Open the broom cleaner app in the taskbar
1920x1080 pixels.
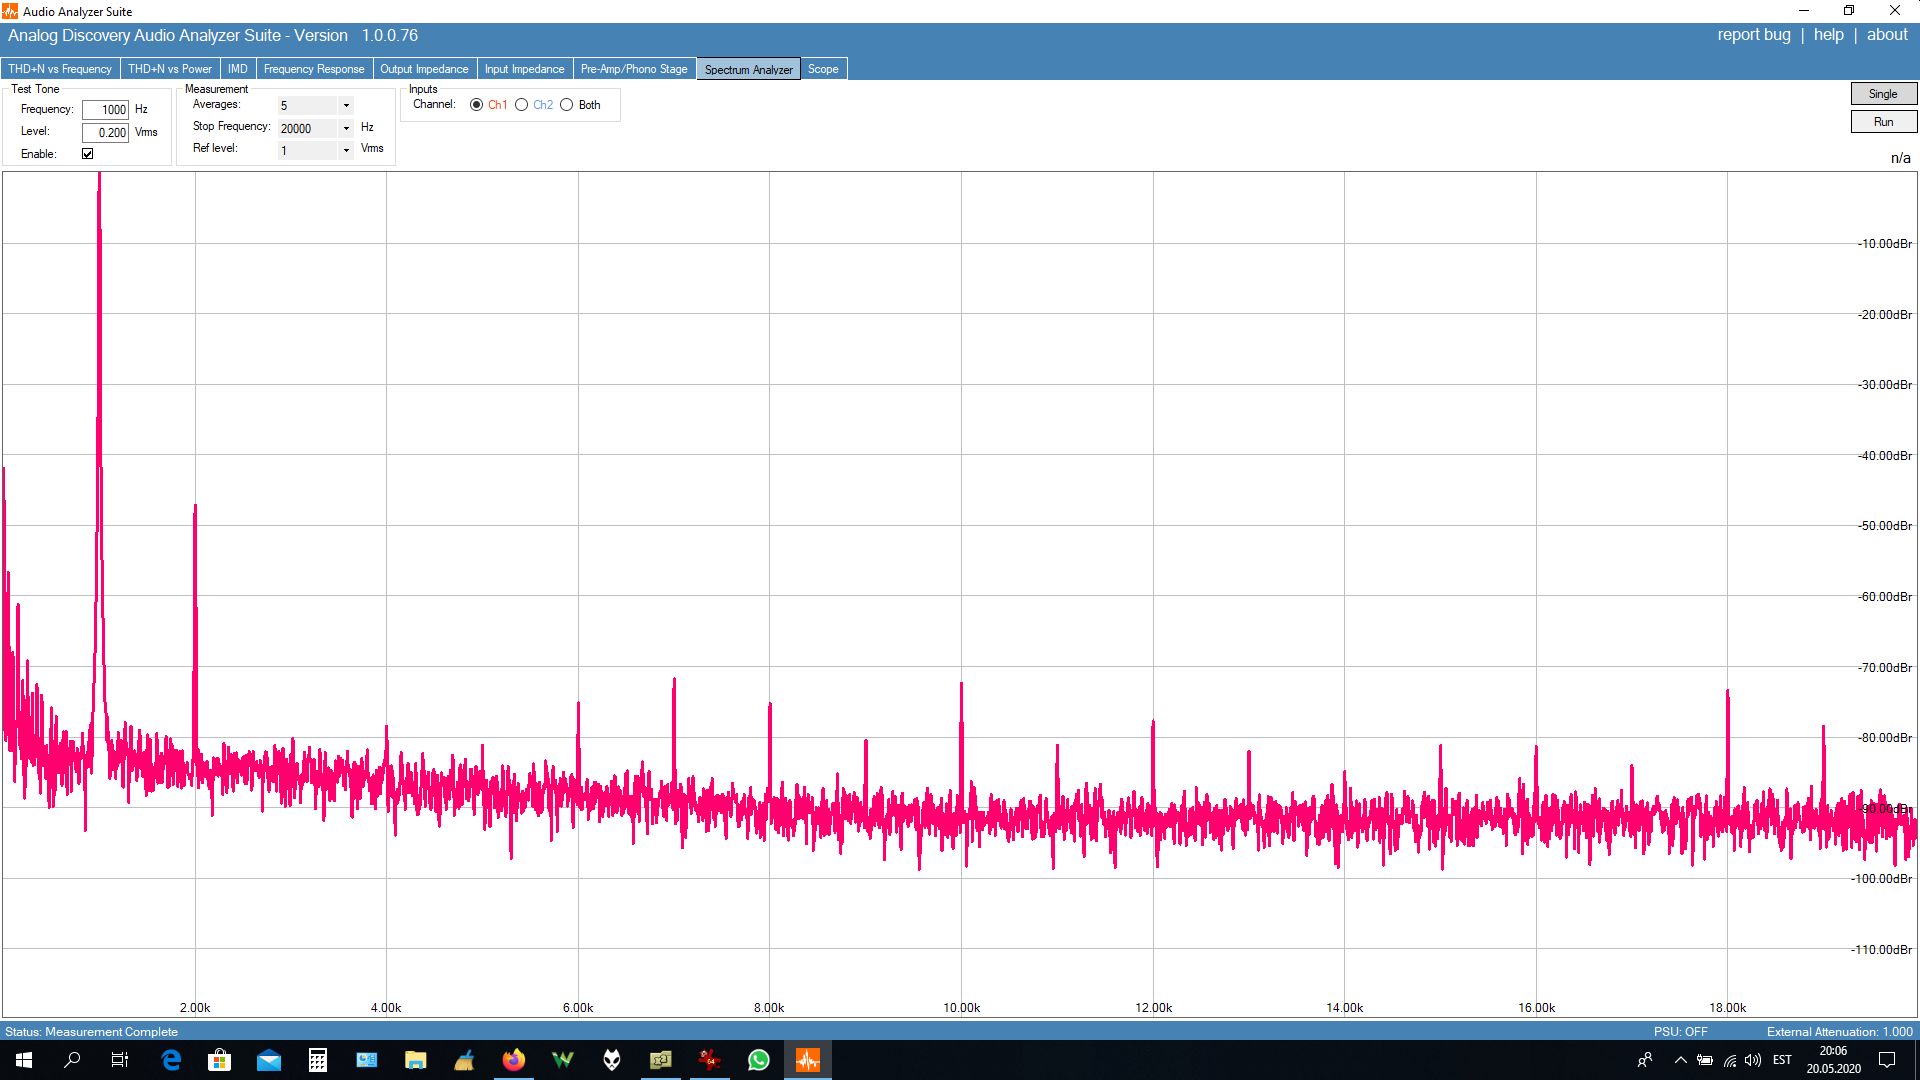click(x=464, y=1060)
